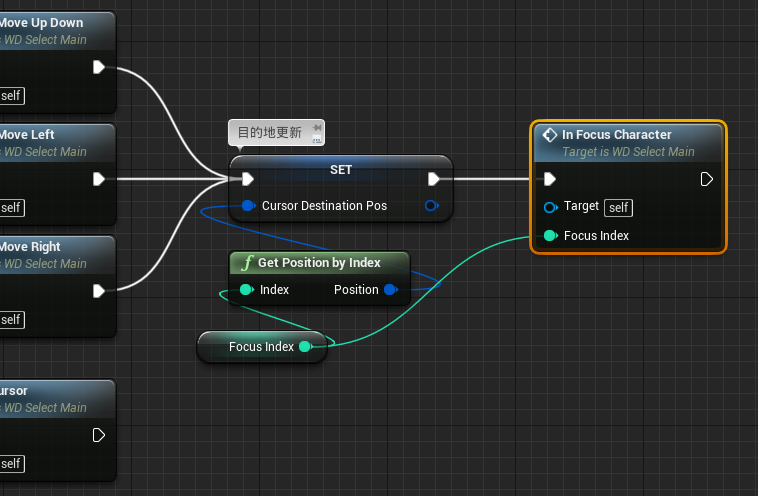Toggle the pin icon on the comment bubble

click(317, 128)
